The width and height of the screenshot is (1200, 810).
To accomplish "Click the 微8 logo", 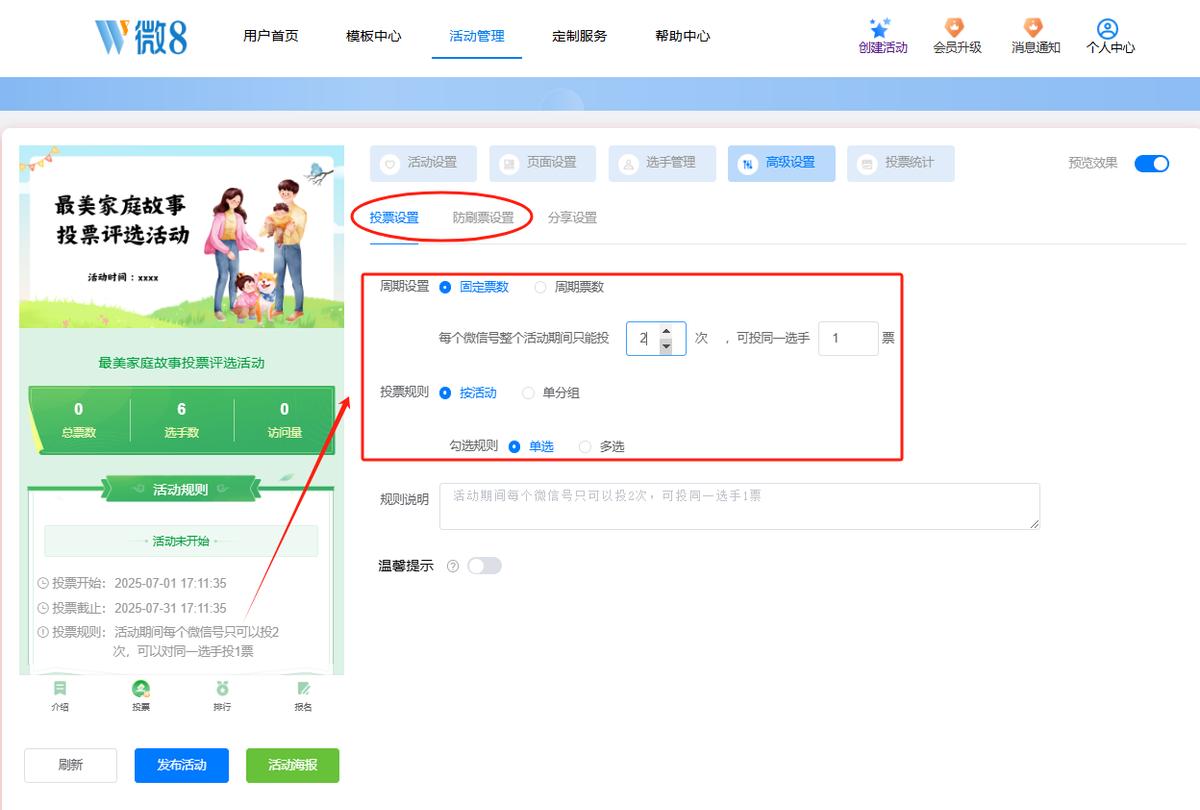I will pyautogui.click(x=141, y=36).
